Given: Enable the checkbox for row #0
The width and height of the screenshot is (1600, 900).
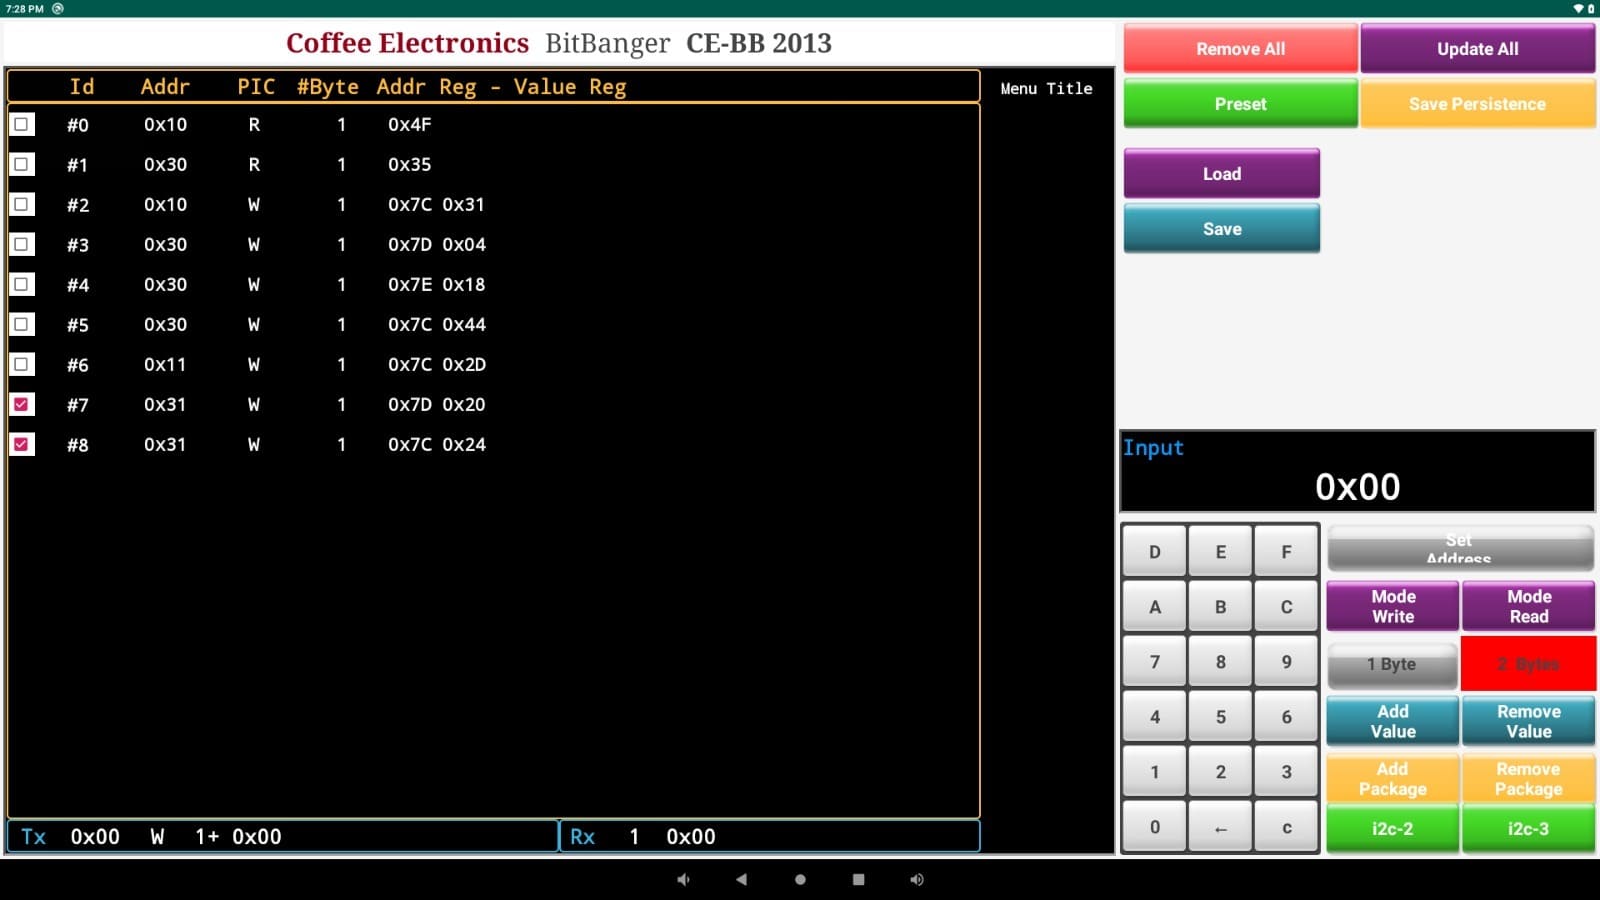Looking at the screenshot, I should (21, 124).
